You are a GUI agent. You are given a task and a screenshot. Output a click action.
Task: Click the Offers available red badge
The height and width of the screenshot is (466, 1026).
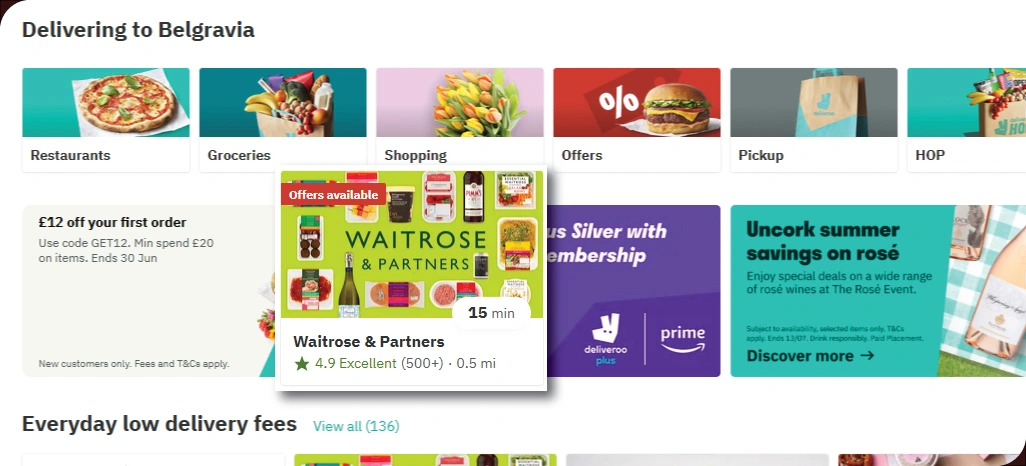pos(333,194)
